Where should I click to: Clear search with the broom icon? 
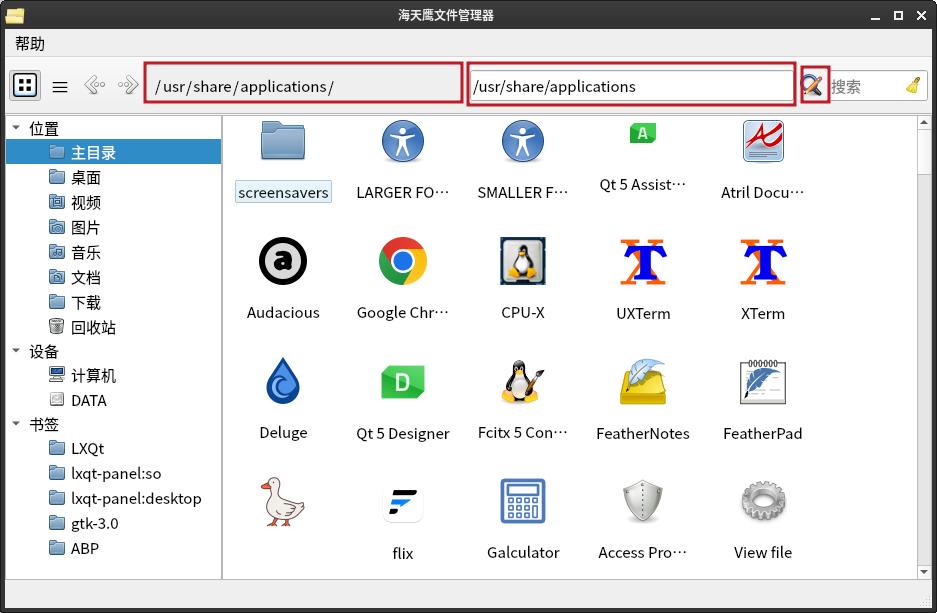(914, 86)
